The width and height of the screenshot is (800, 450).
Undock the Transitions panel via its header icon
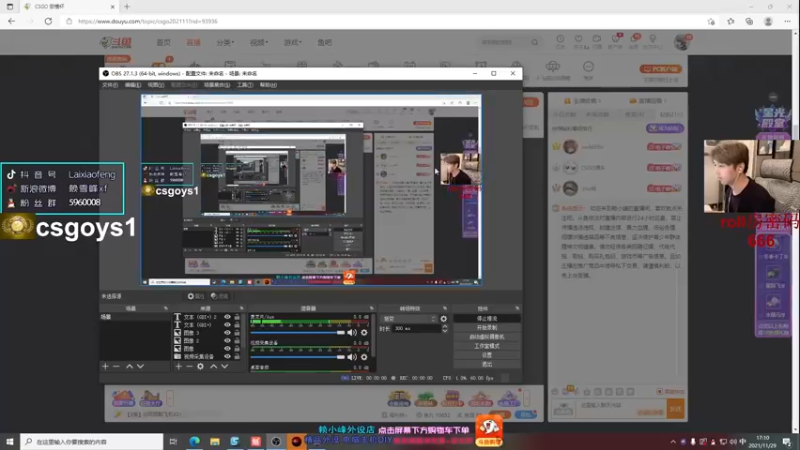tap(445, 308)
